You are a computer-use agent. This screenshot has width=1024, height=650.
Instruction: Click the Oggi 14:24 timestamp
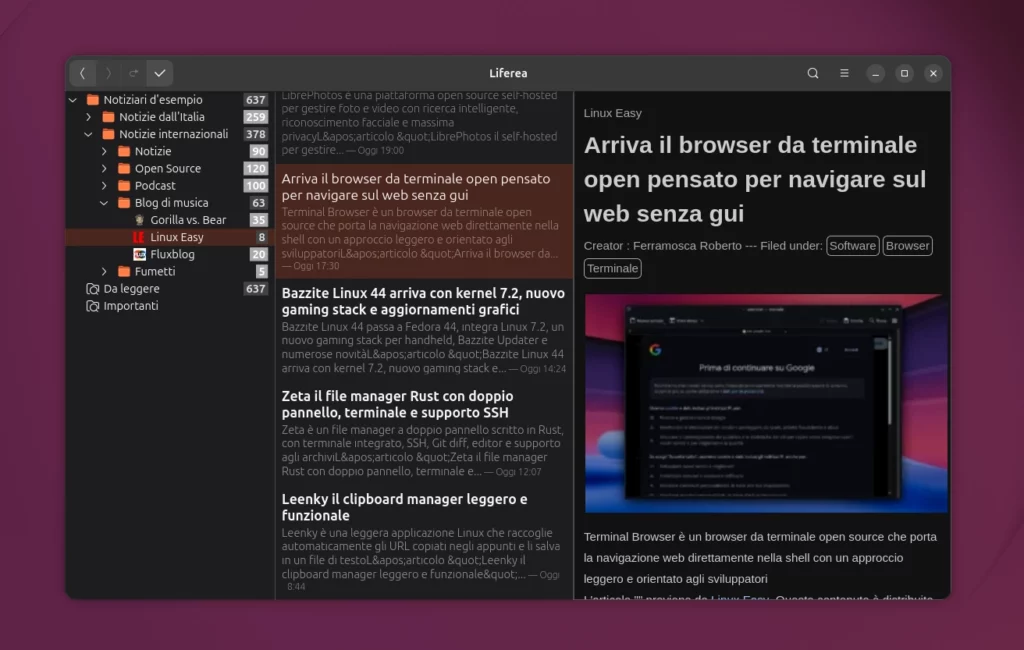[542, 369]
